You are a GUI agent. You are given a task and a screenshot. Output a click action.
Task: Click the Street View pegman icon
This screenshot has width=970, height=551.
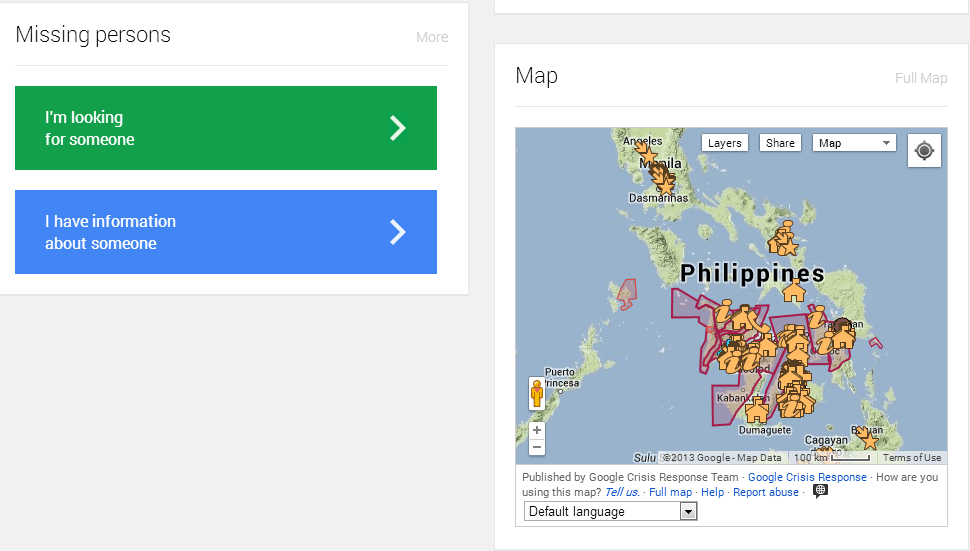(537, 393)
